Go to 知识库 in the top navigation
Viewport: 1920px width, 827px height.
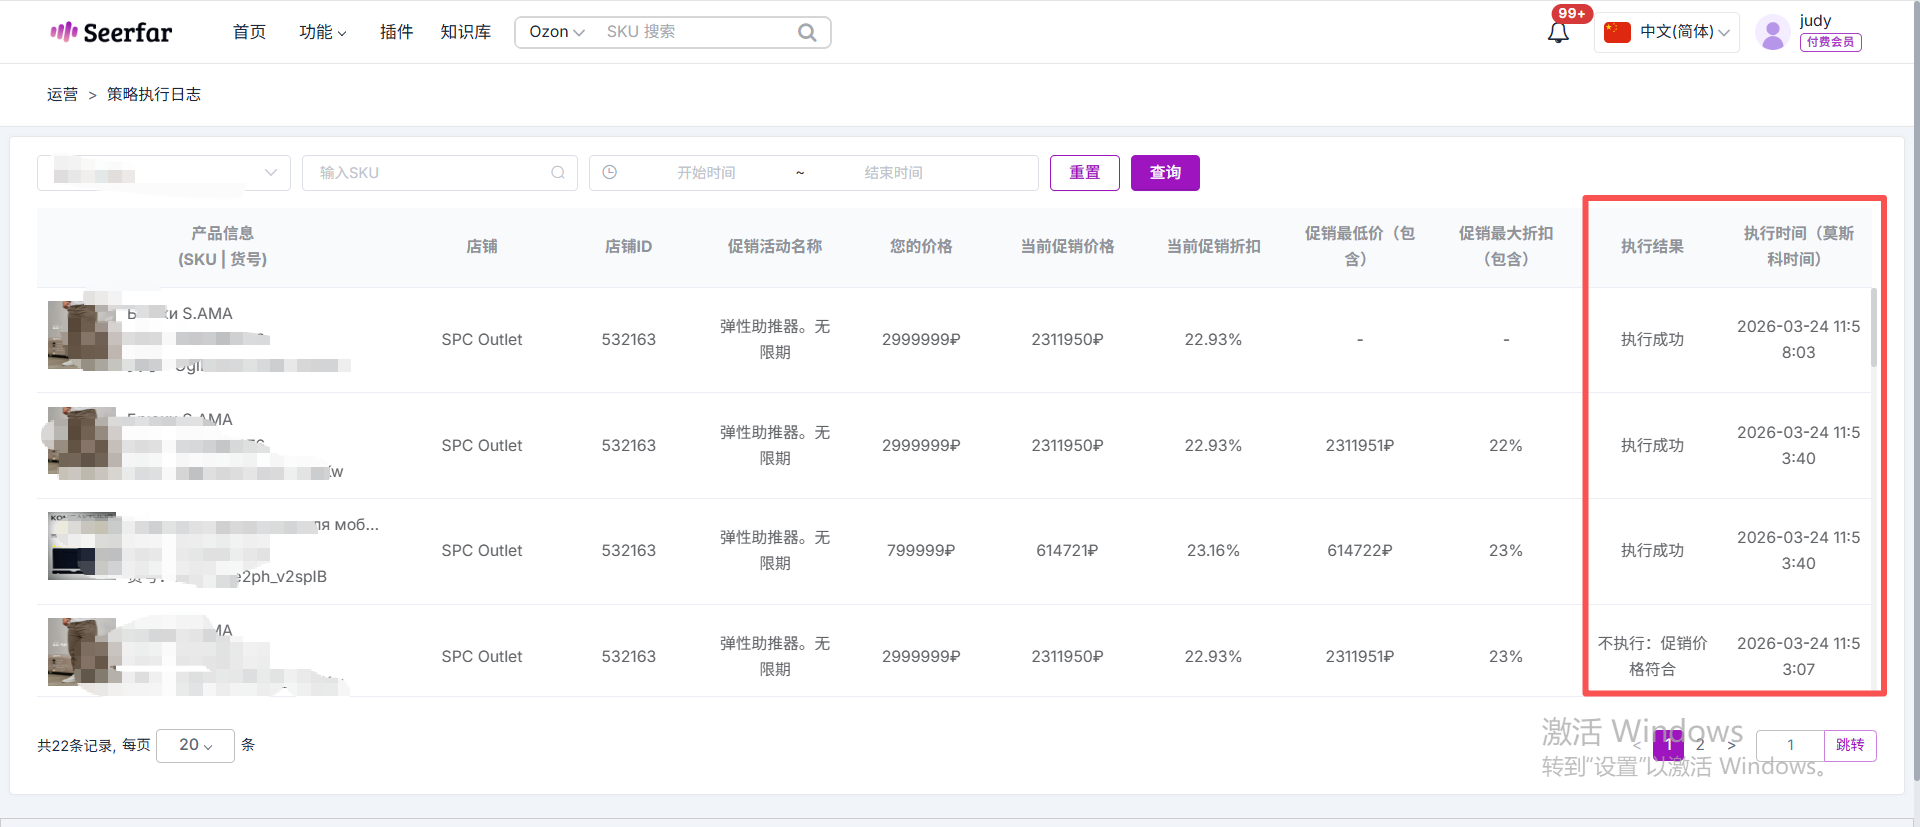pyautogui.click(x=465, y=32)
